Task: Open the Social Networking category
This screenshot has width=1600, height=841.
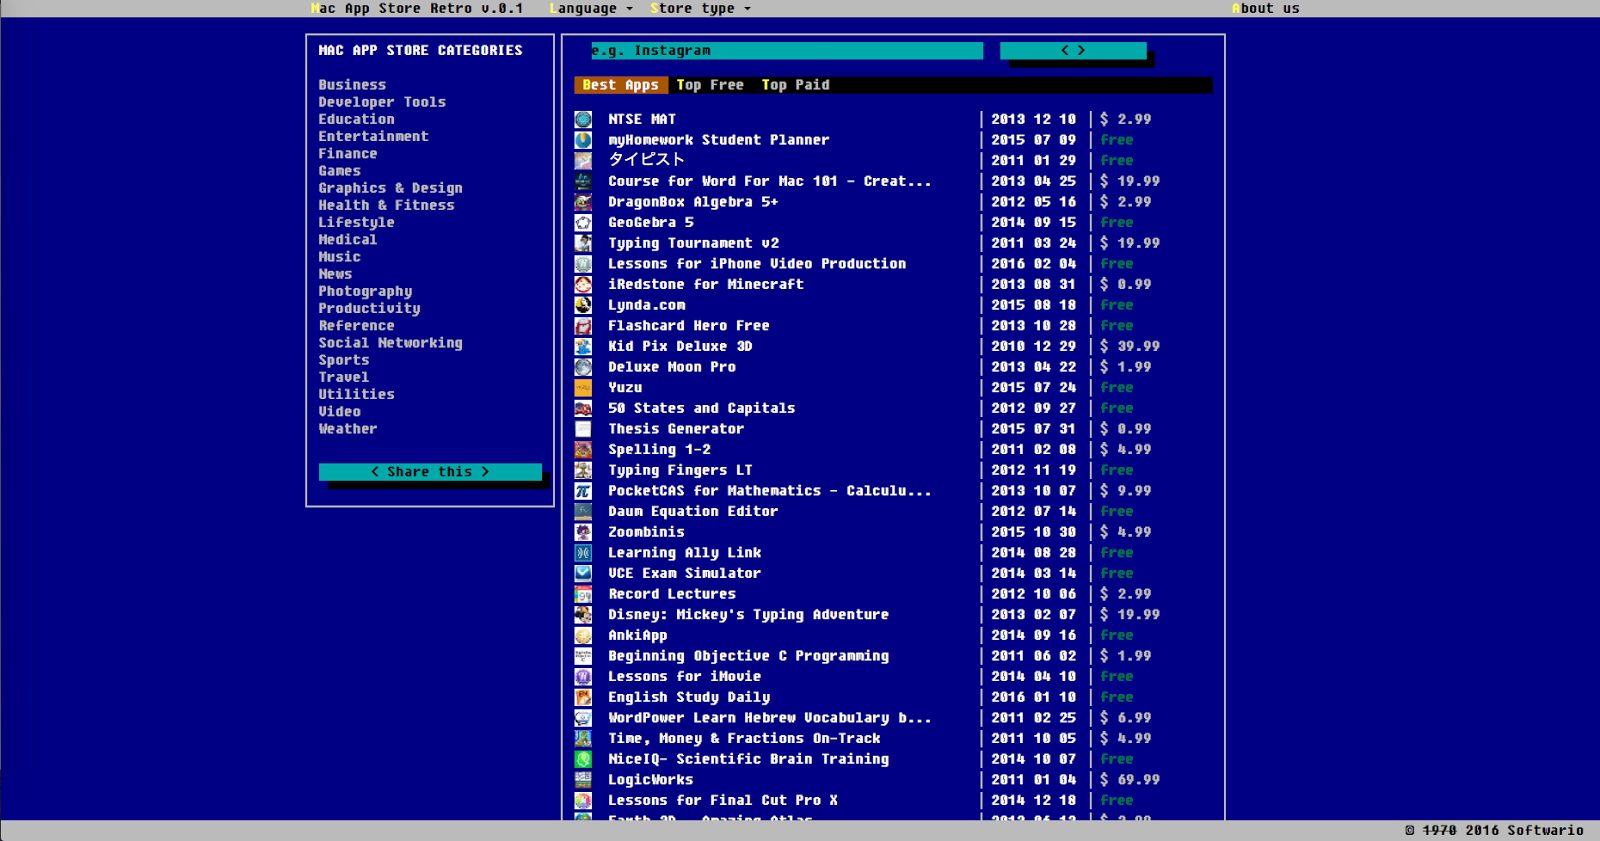Action: coord(390,343)
